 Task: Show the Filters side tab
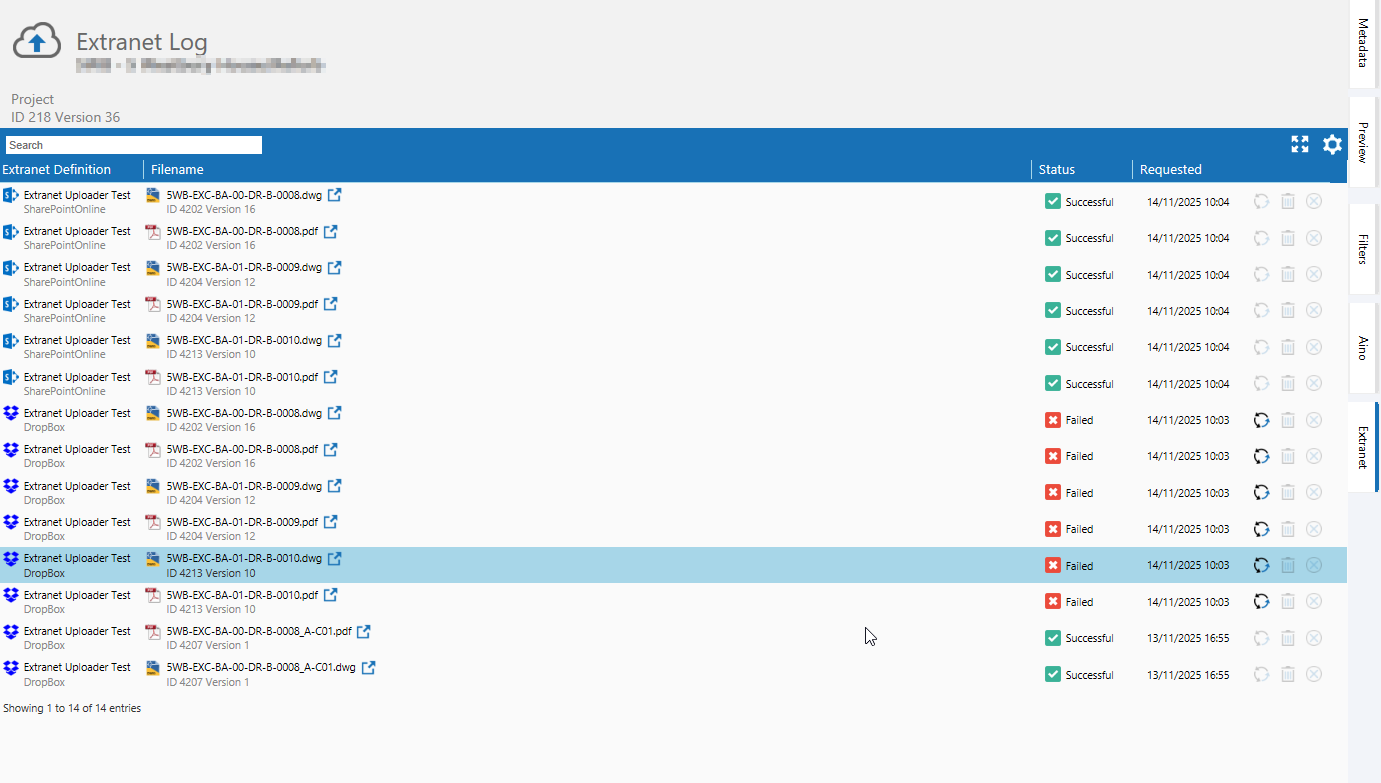click(x=1363, y=249)
